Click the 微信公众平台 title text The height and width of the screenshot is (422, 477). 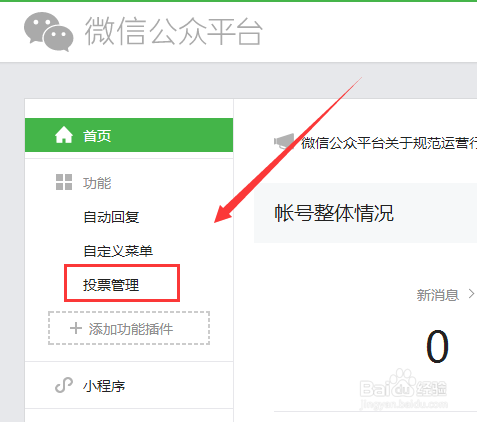click(x=174, y=31)
